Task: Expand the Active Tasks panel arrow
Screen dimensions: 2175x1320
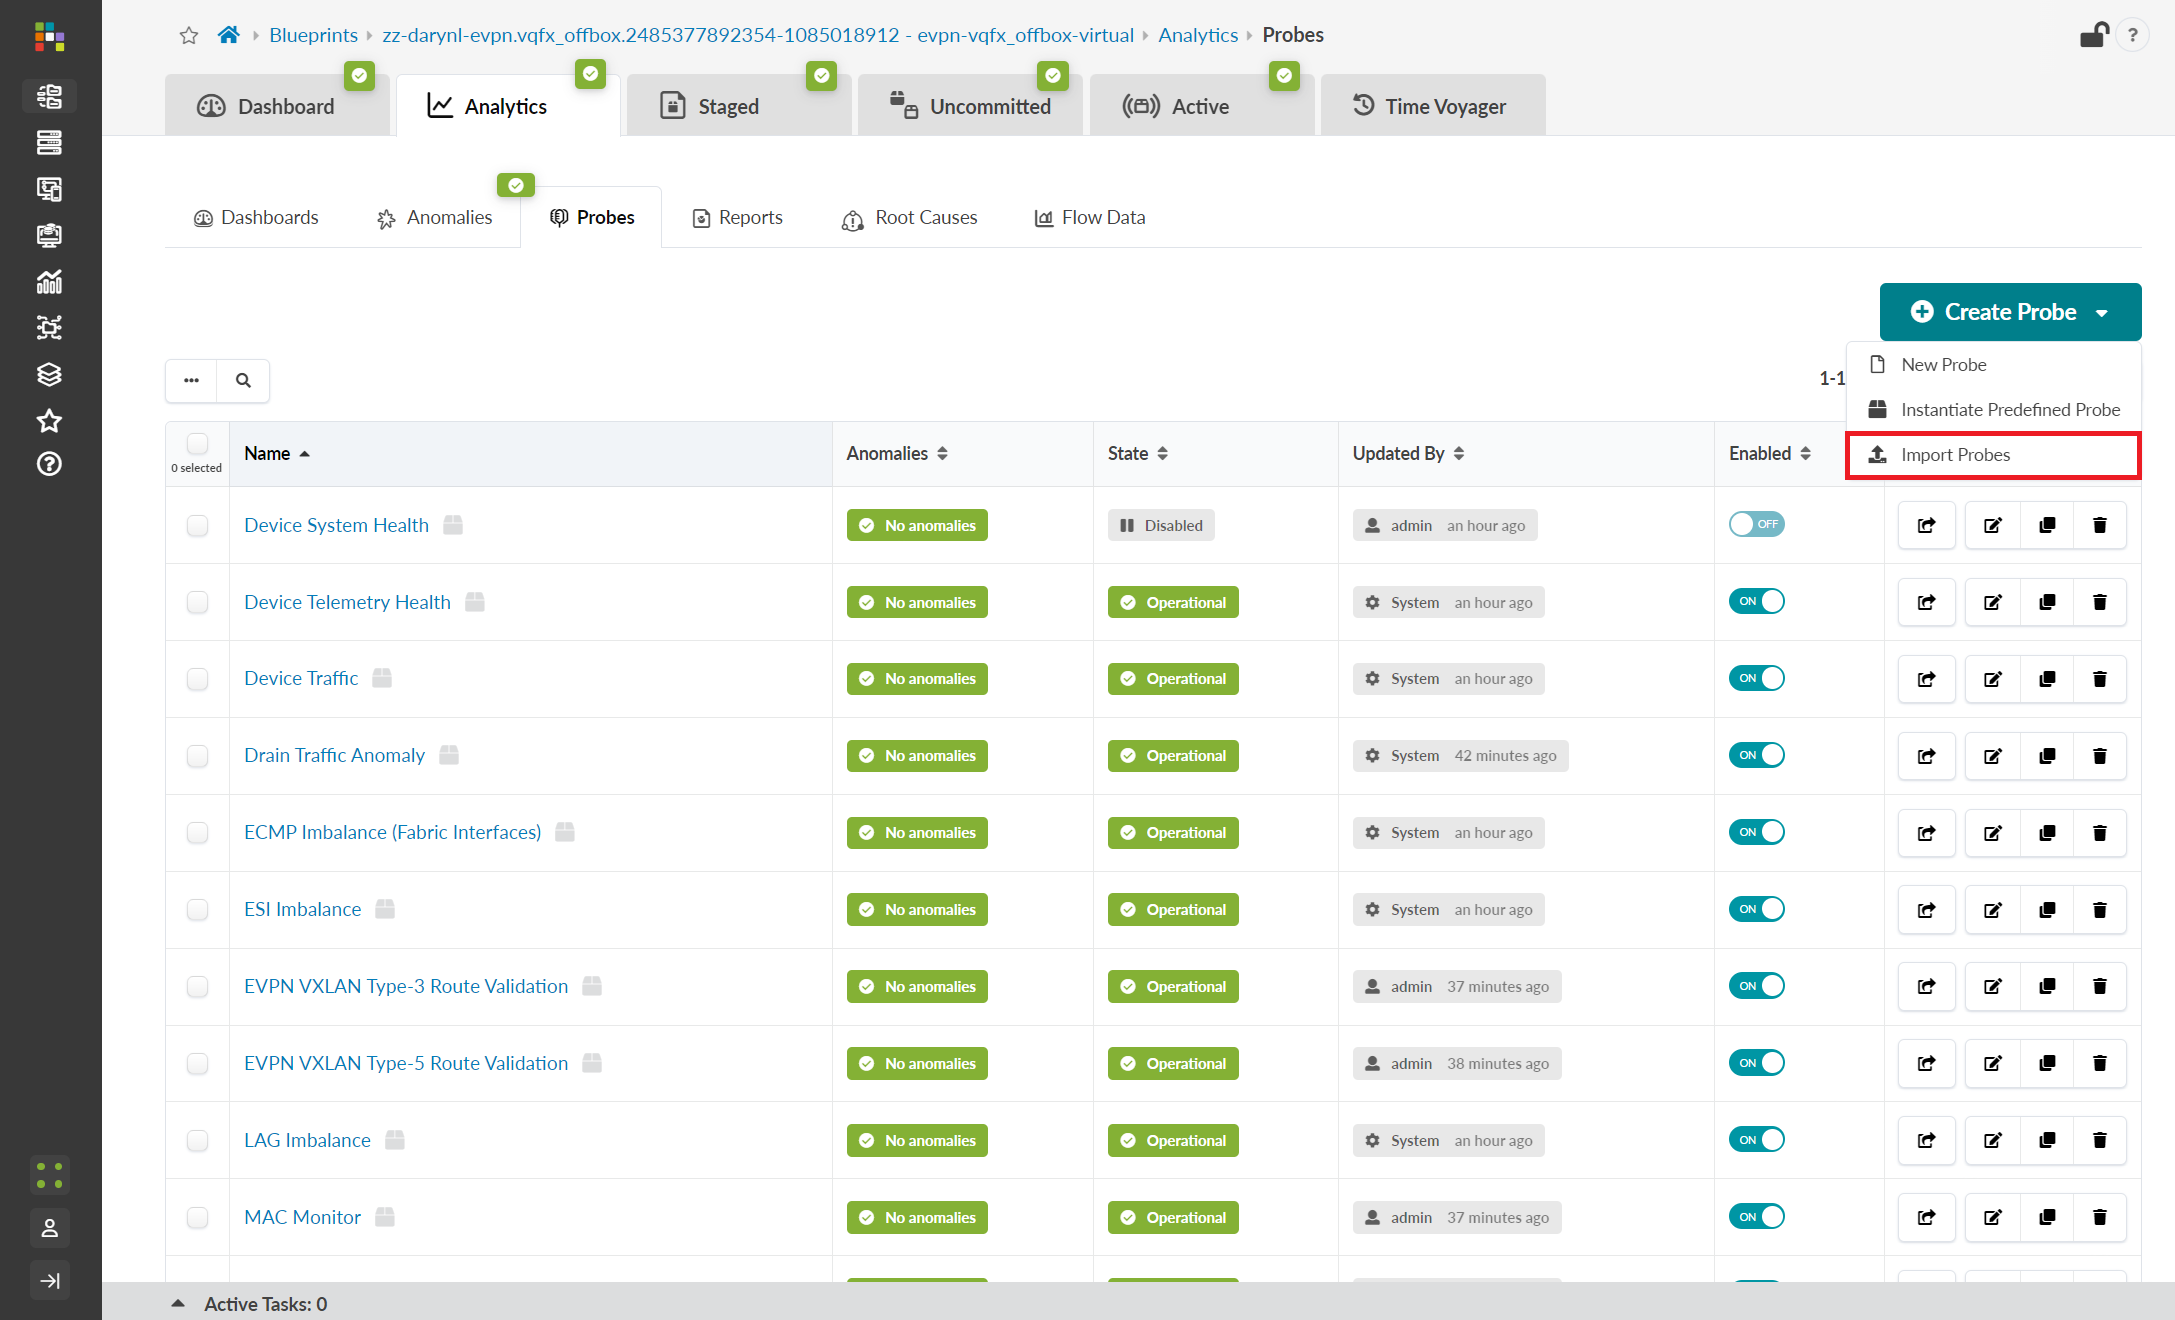Action: point(178,1303)
